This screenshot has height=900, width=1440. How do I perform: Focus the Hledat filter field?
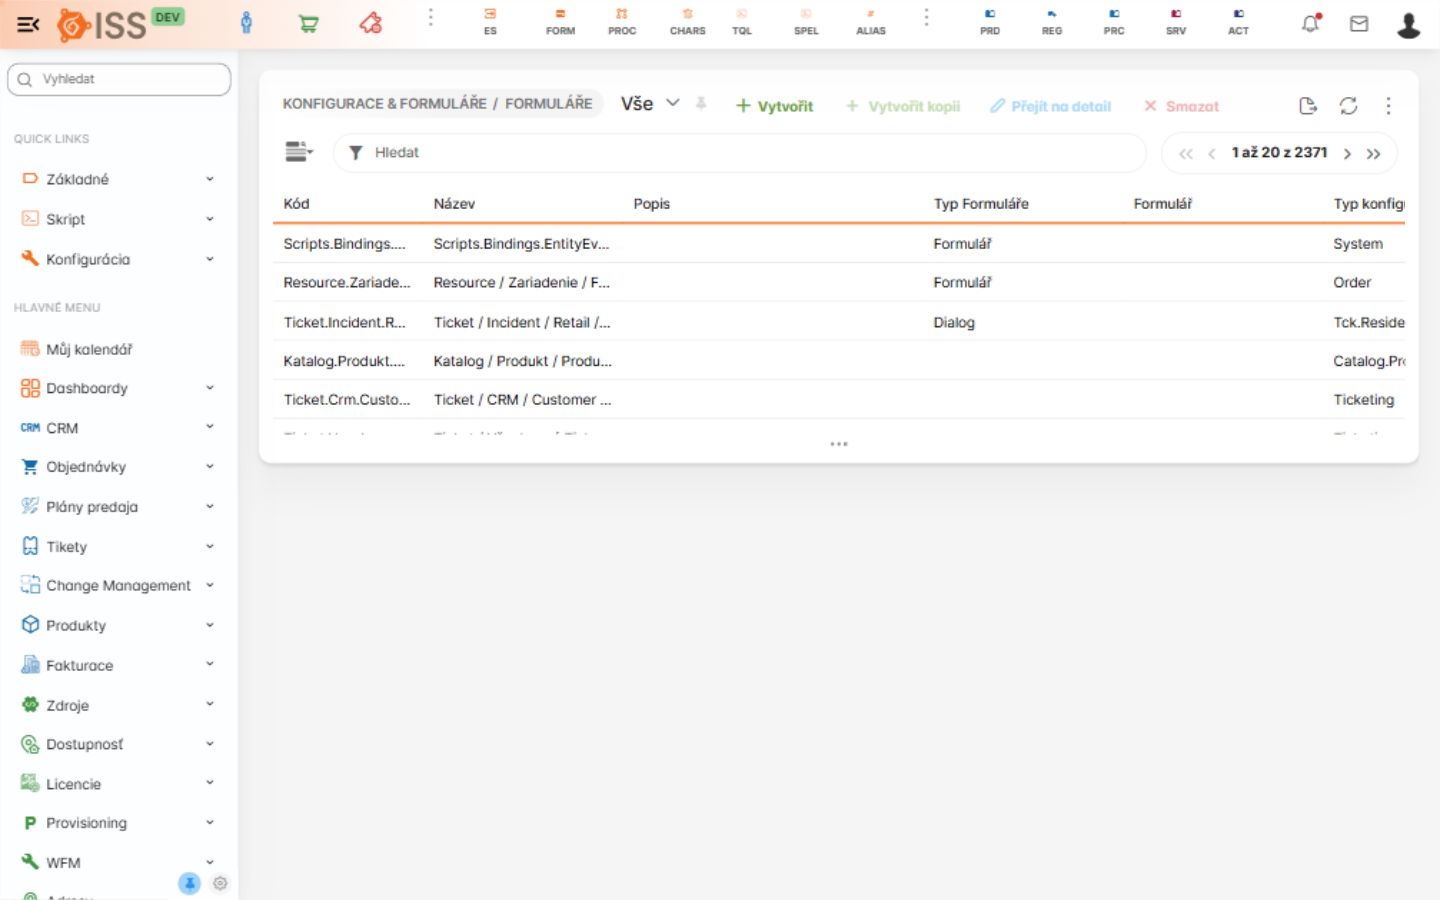tap(740, 153)
